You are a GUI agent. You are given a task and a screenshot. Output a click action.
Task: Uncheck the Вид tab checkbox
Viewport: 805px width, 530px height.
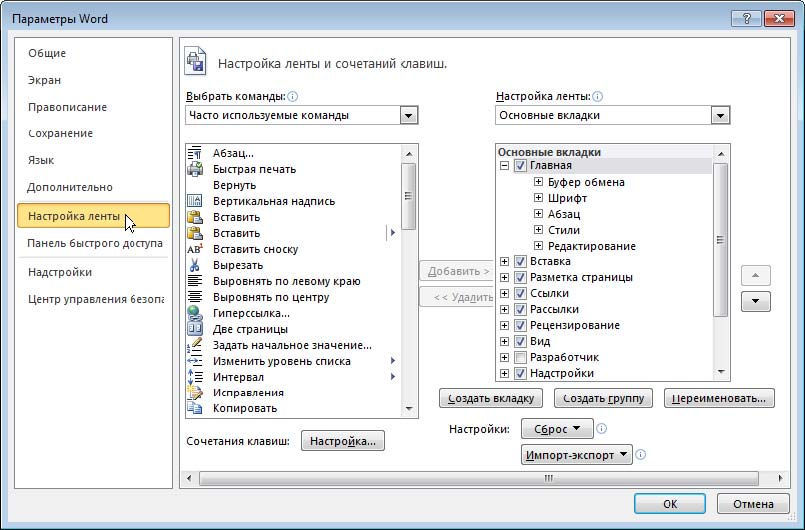[x=520, y=341]
